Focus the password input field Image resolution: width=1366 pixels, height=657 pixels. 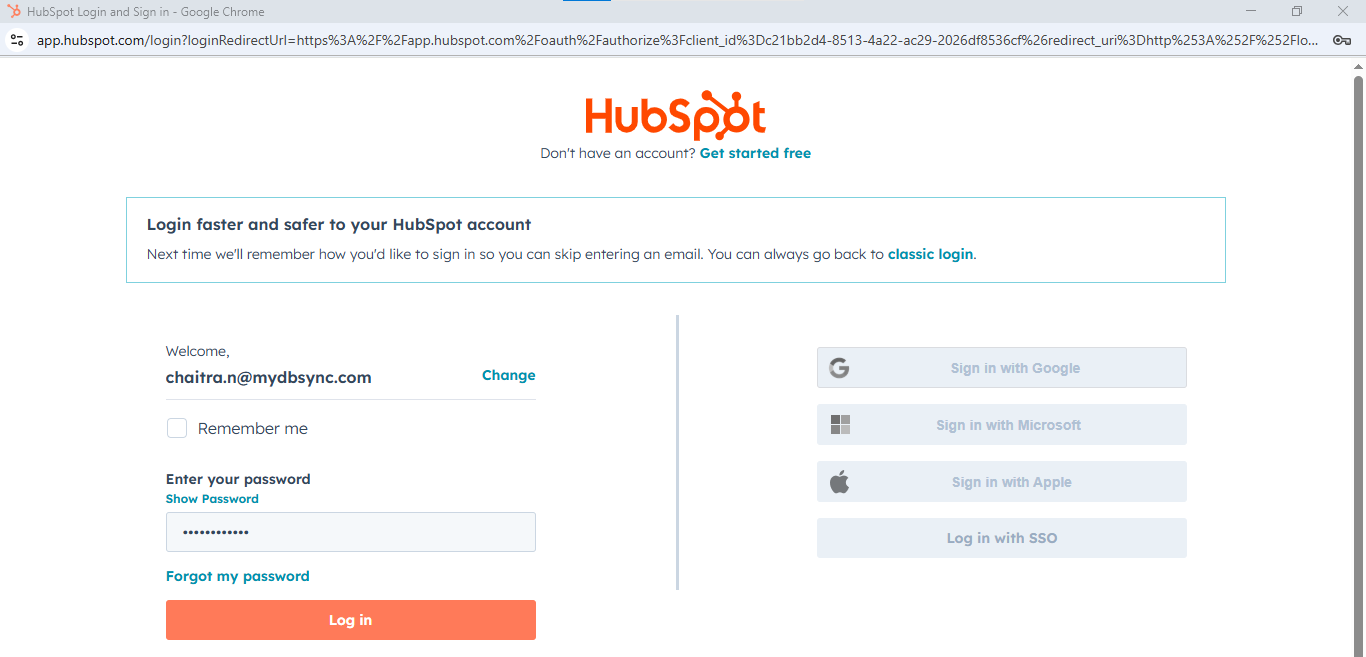coord(351,532)
